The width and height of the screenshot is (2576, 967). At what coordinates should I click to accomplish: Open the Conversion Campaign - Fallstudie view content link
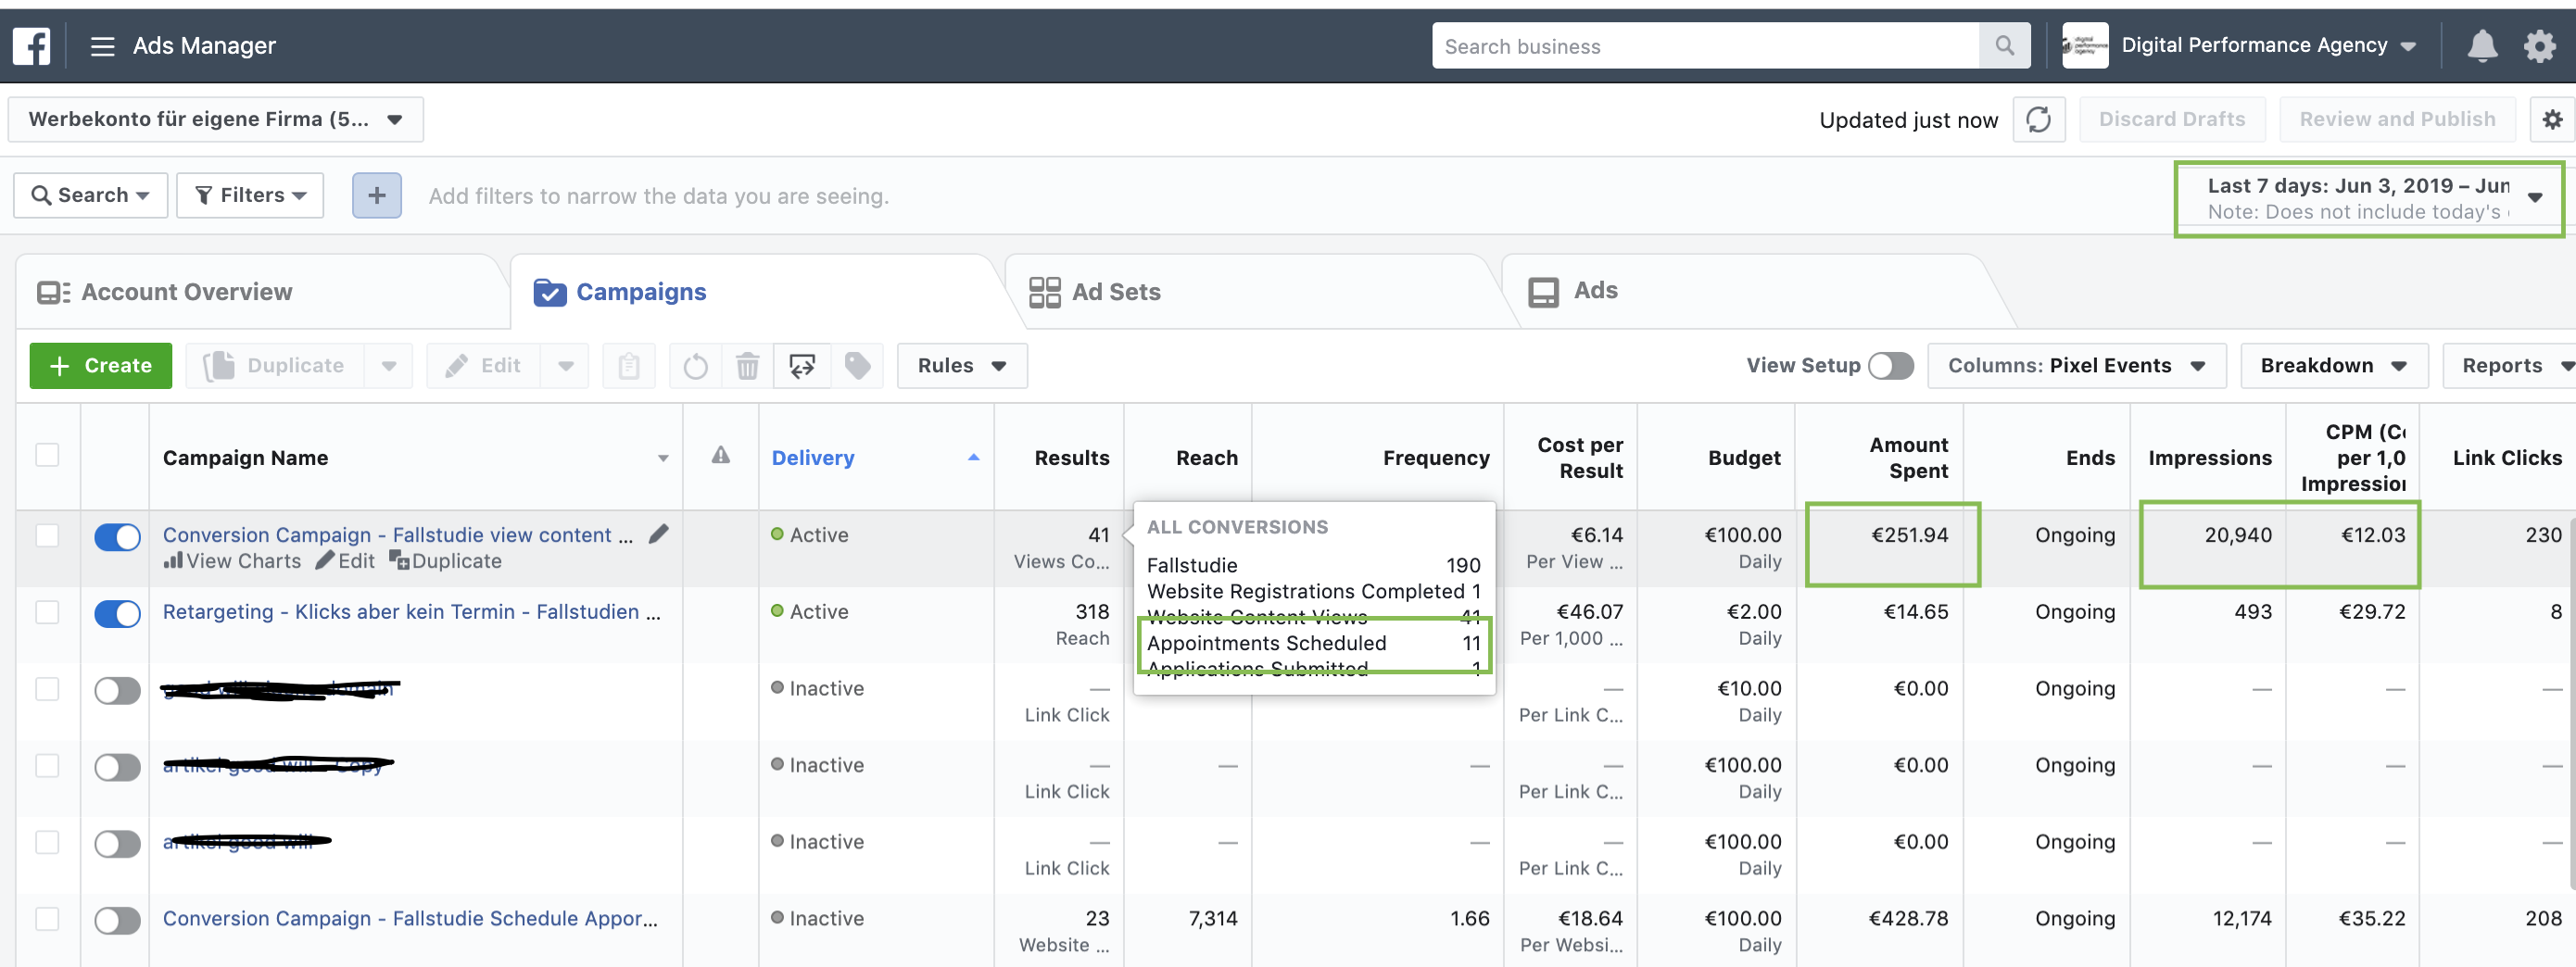coord(398,535)
